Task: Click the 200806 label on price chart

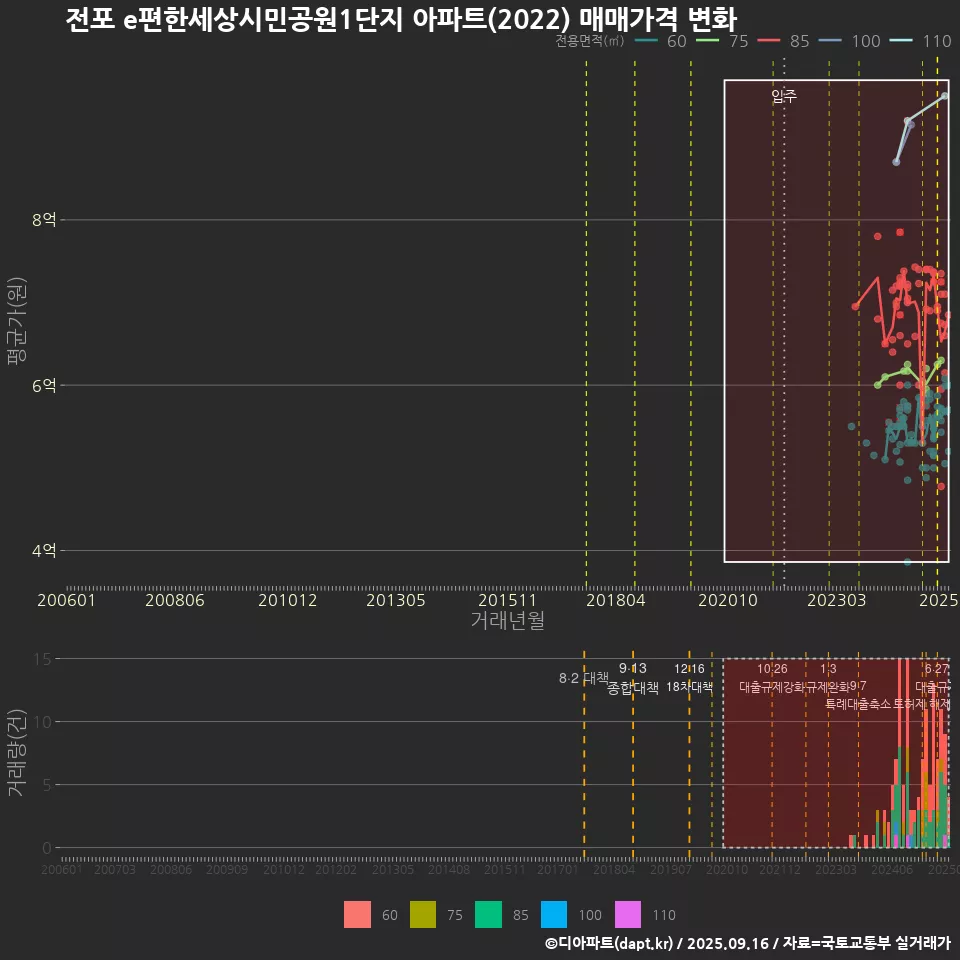Action: (x=174, y=600)
